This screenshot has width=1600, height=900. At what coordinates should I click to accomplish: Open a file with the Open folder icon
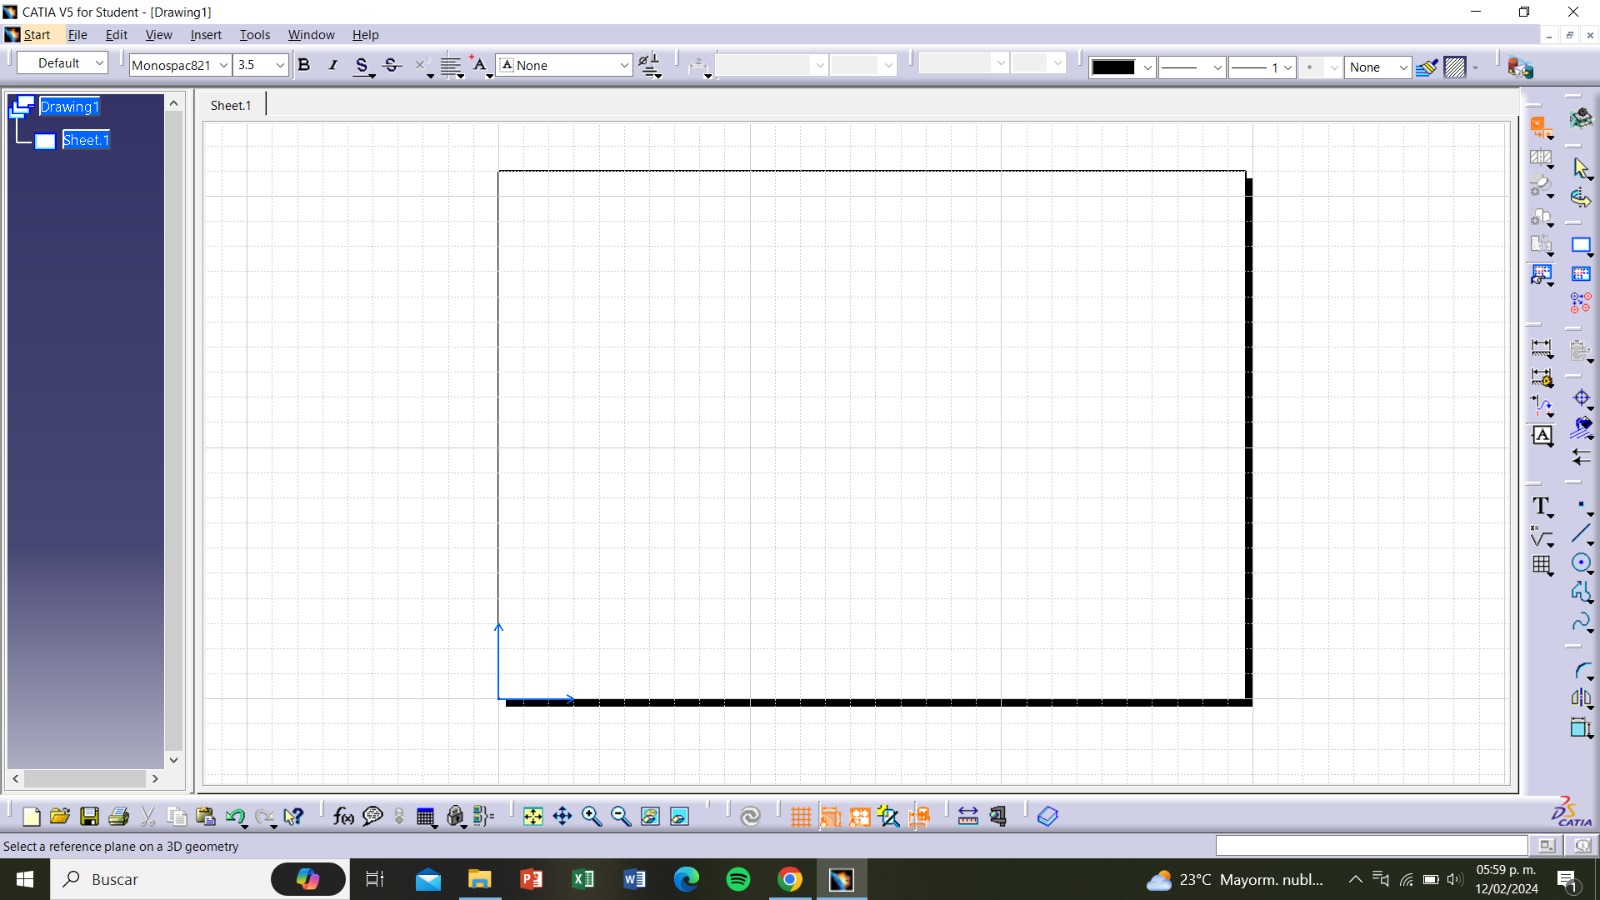(x=60, y=817)
